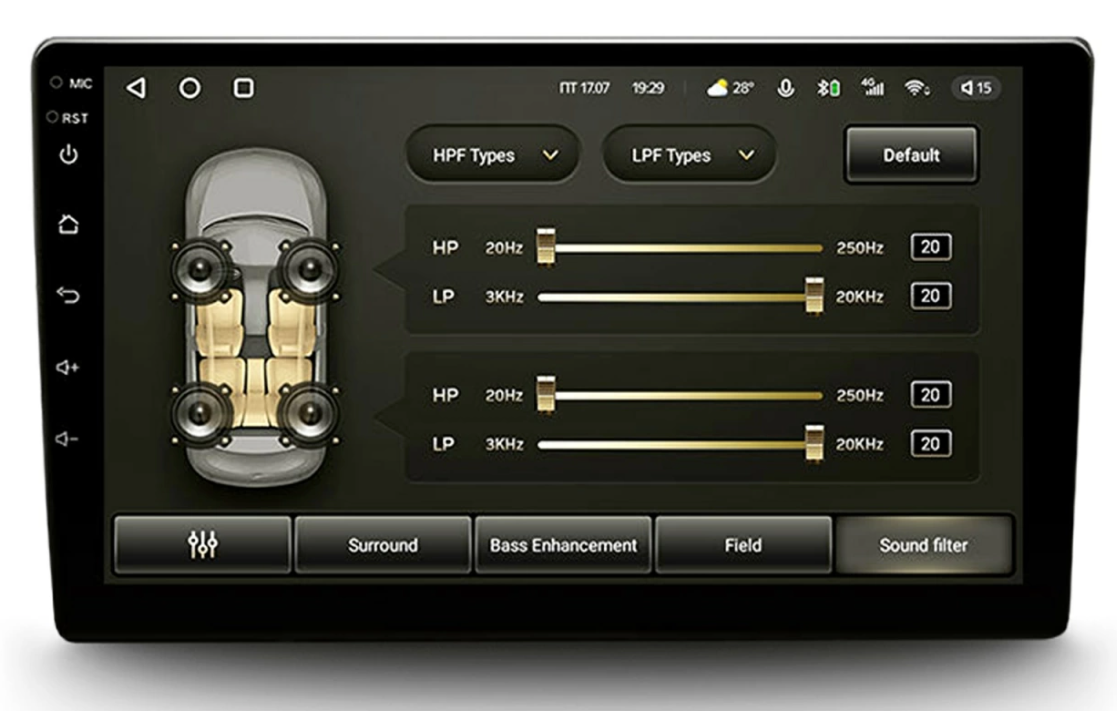1117x711 pixels.
Task: Tap the weather icon in status bar
Action: (x=717, y=88)
